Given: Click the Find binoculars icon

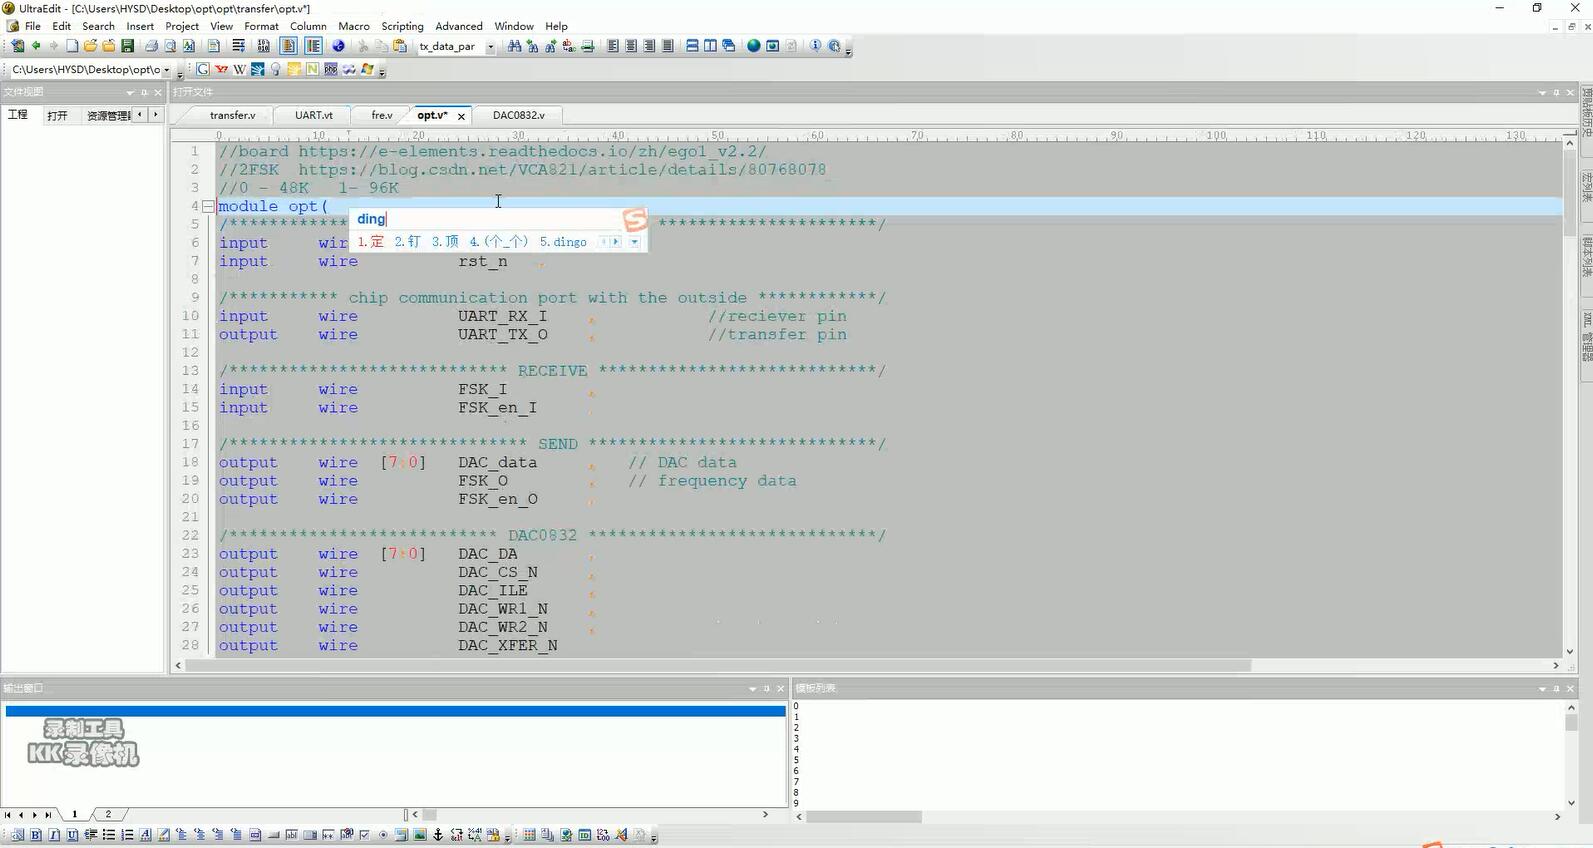Looking at the screenshot, I should 514,46.
